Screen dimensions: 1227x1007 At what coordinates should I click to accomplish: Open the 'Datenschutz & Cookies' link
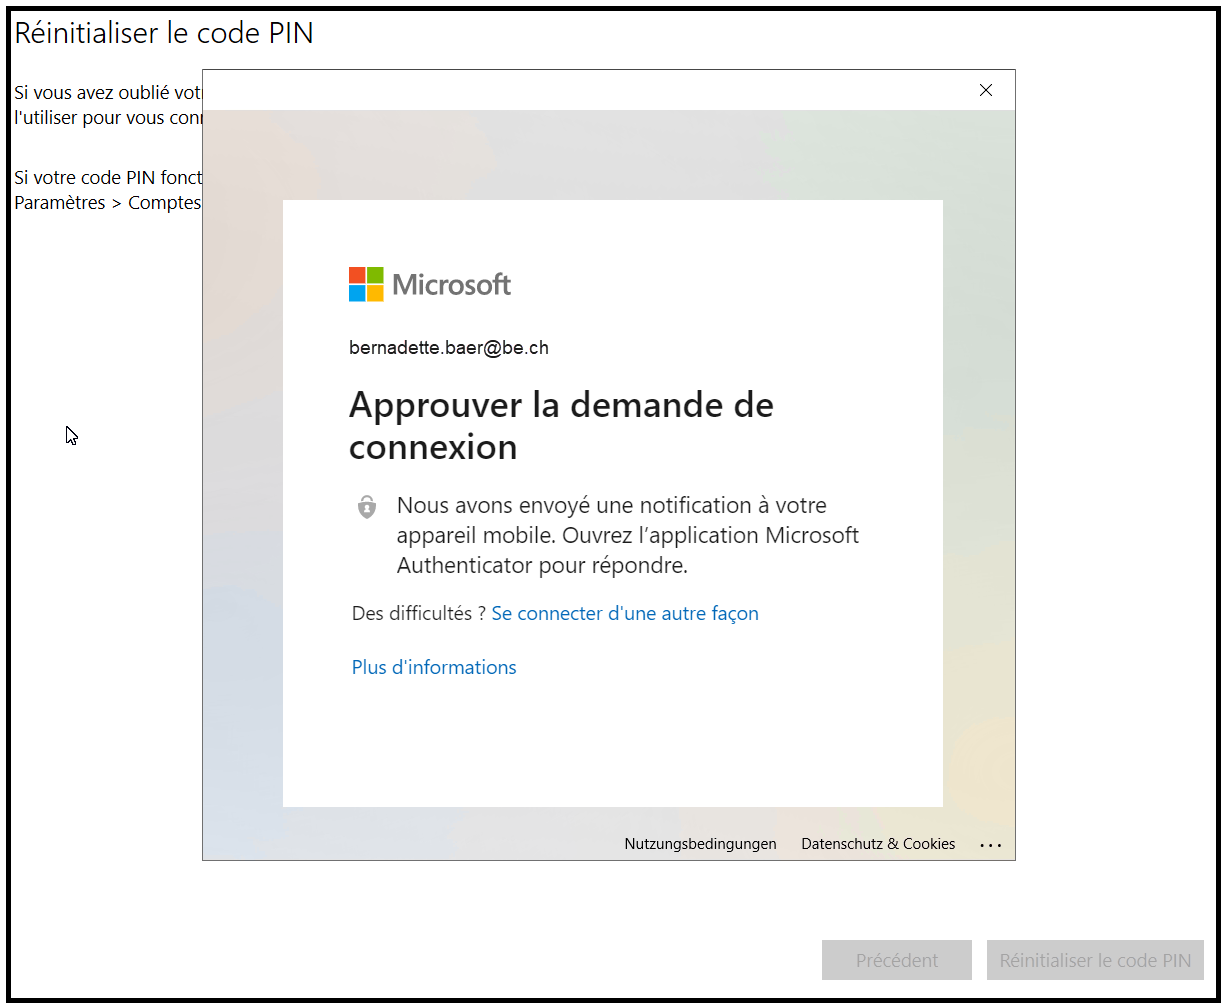878,844
